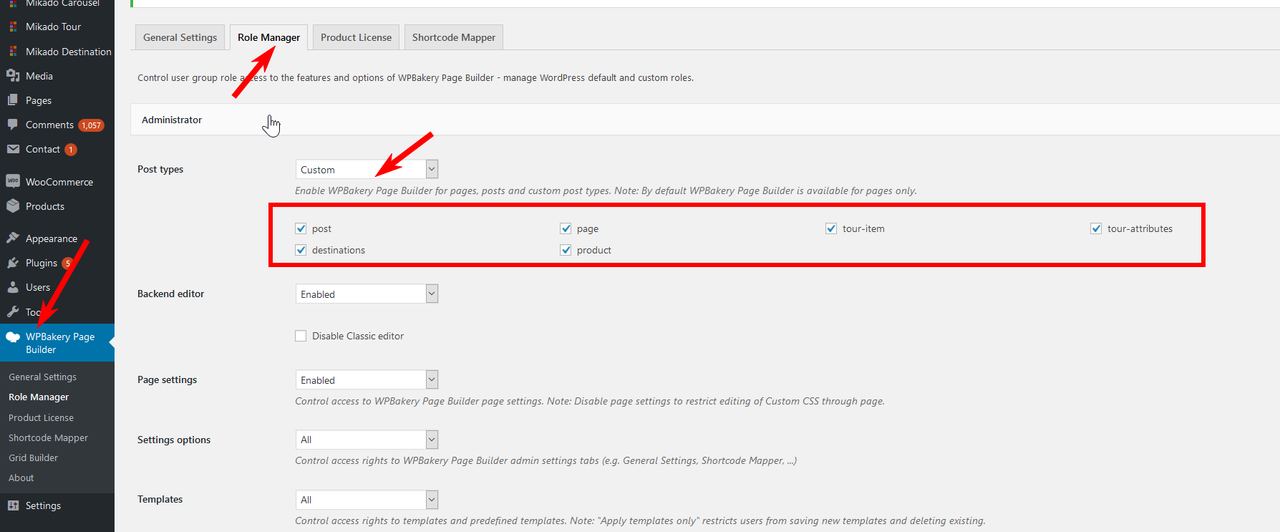This screenshot has height=532, width=1280.
Task: Uncheck the tour-attributes checkbox
Action: (x=1096, y=229)
